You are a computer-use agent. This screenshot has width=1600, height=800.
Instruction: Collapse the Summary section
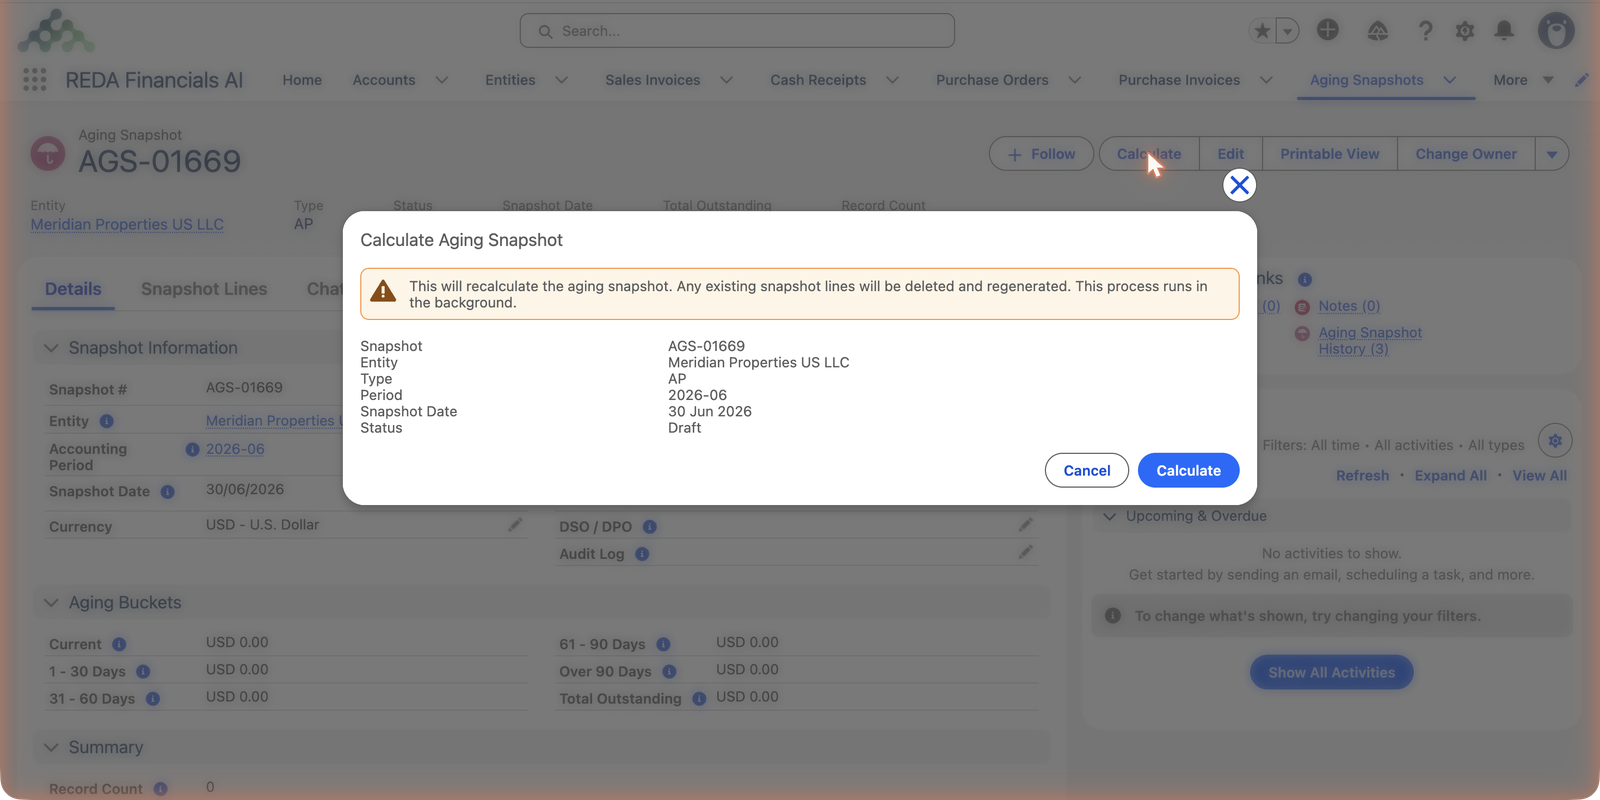pyautogui.click(x=51, y=748)
